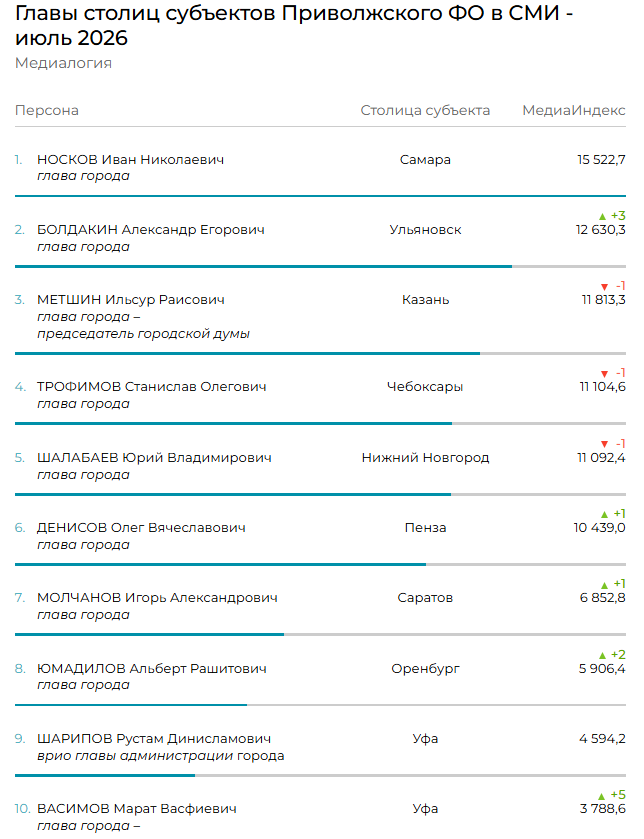Click the MediaIndex value 15 522,7
This screenshot has width=644, height=839.
[601, 159]
